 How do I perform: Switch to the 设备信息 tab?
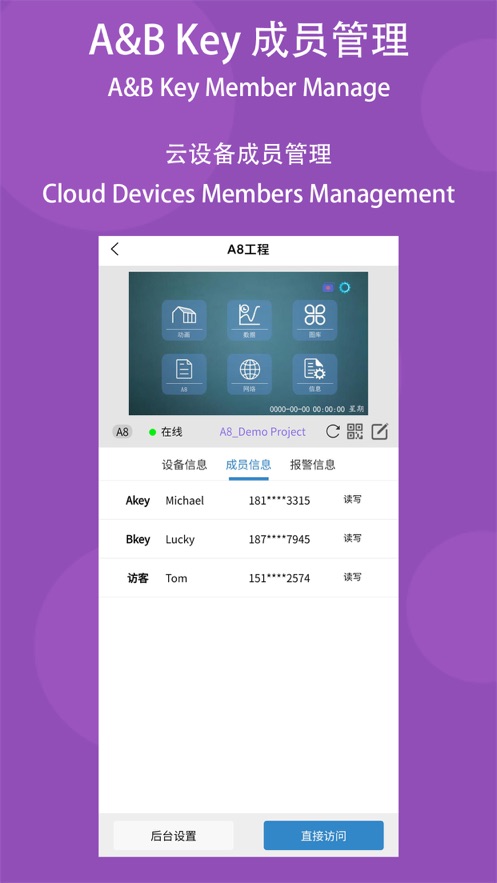pyautogui.click(x=185, y=465)
